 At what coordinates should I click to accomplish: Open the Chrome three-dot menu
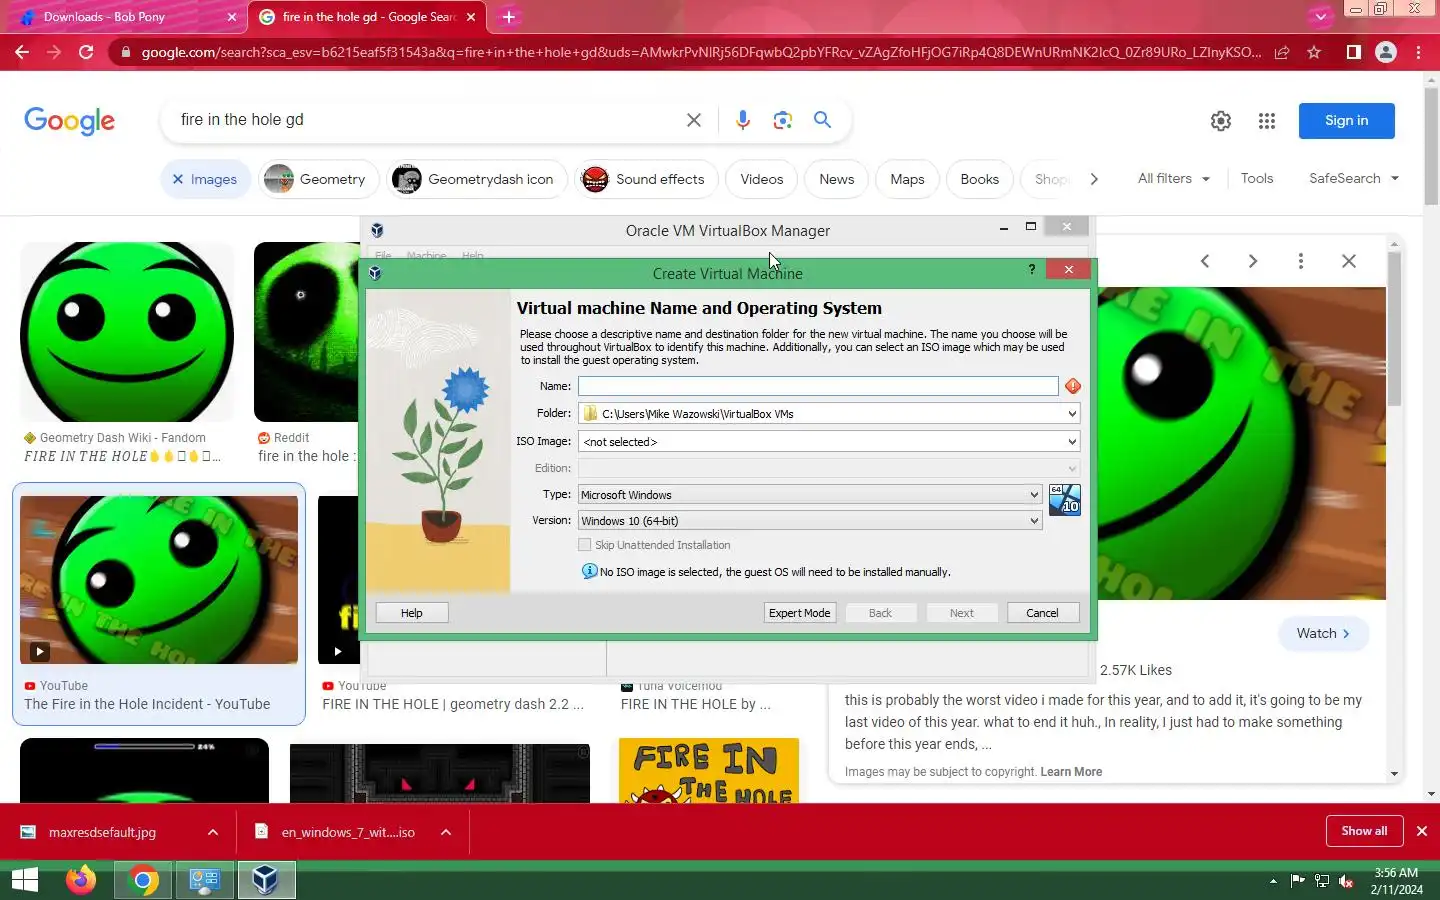(1418, 52)
